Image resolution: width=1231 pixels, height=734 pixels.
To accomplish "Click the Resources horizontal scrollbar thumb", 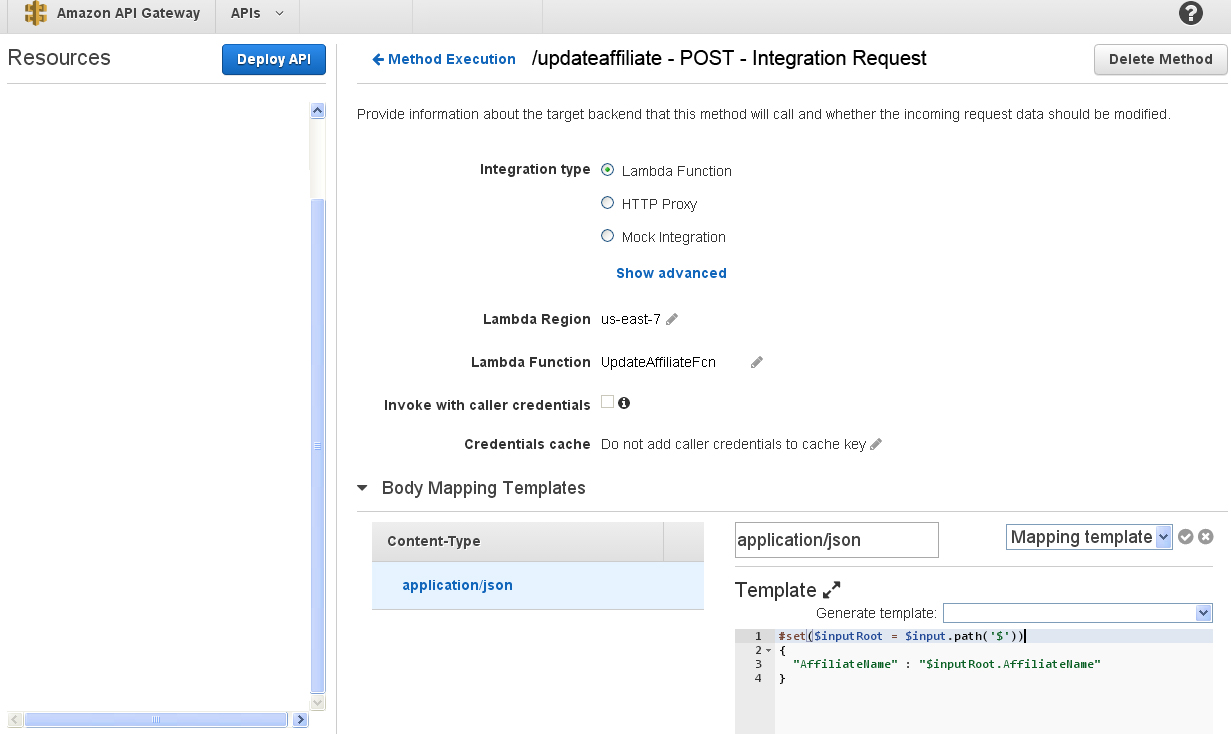I will click(156, 719).
